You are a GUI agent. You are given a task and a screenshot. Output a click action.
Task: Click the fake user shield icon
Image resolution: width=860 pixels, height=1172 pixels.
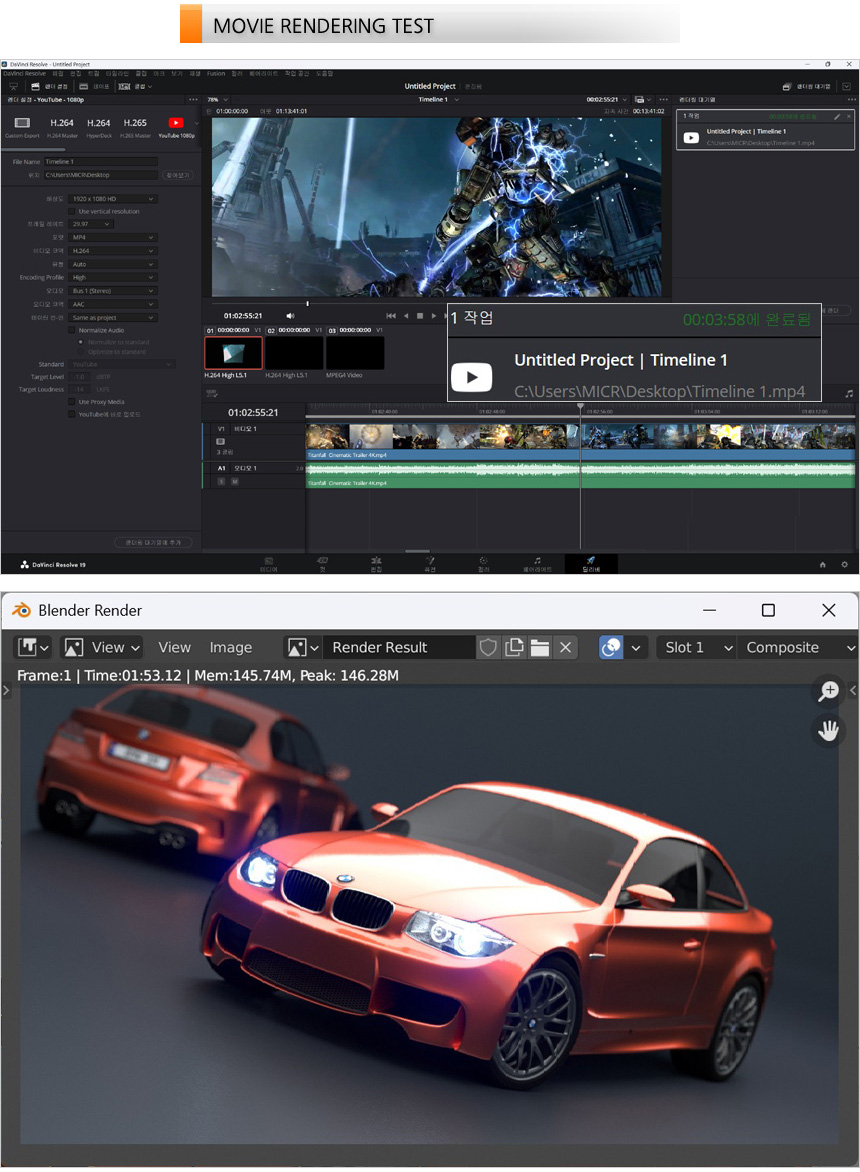488,647
